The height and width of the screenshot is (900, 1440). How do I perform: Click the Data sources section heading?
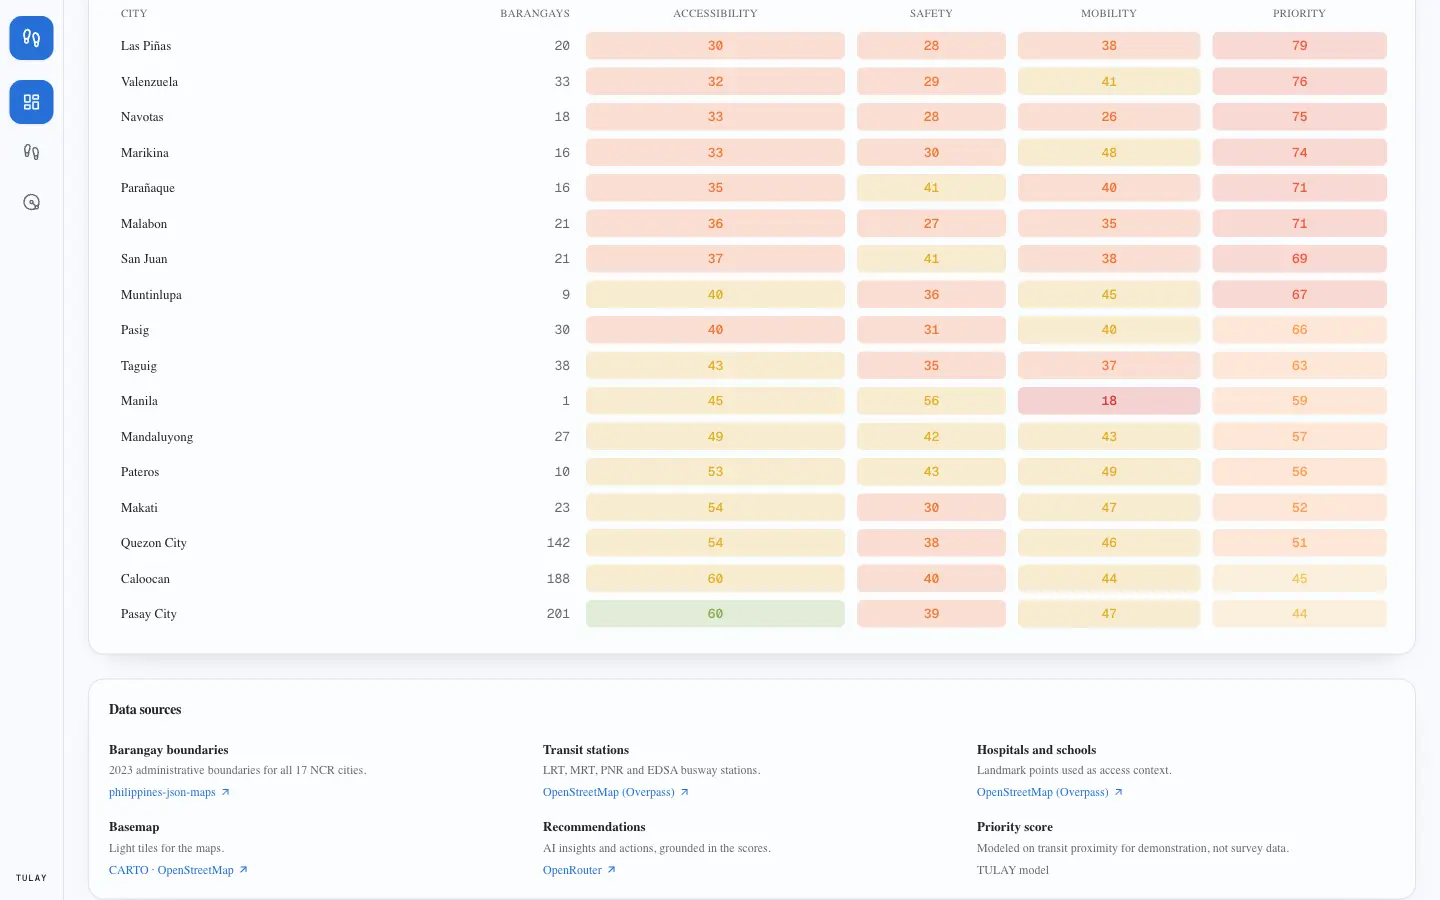[x=145, y=710]
